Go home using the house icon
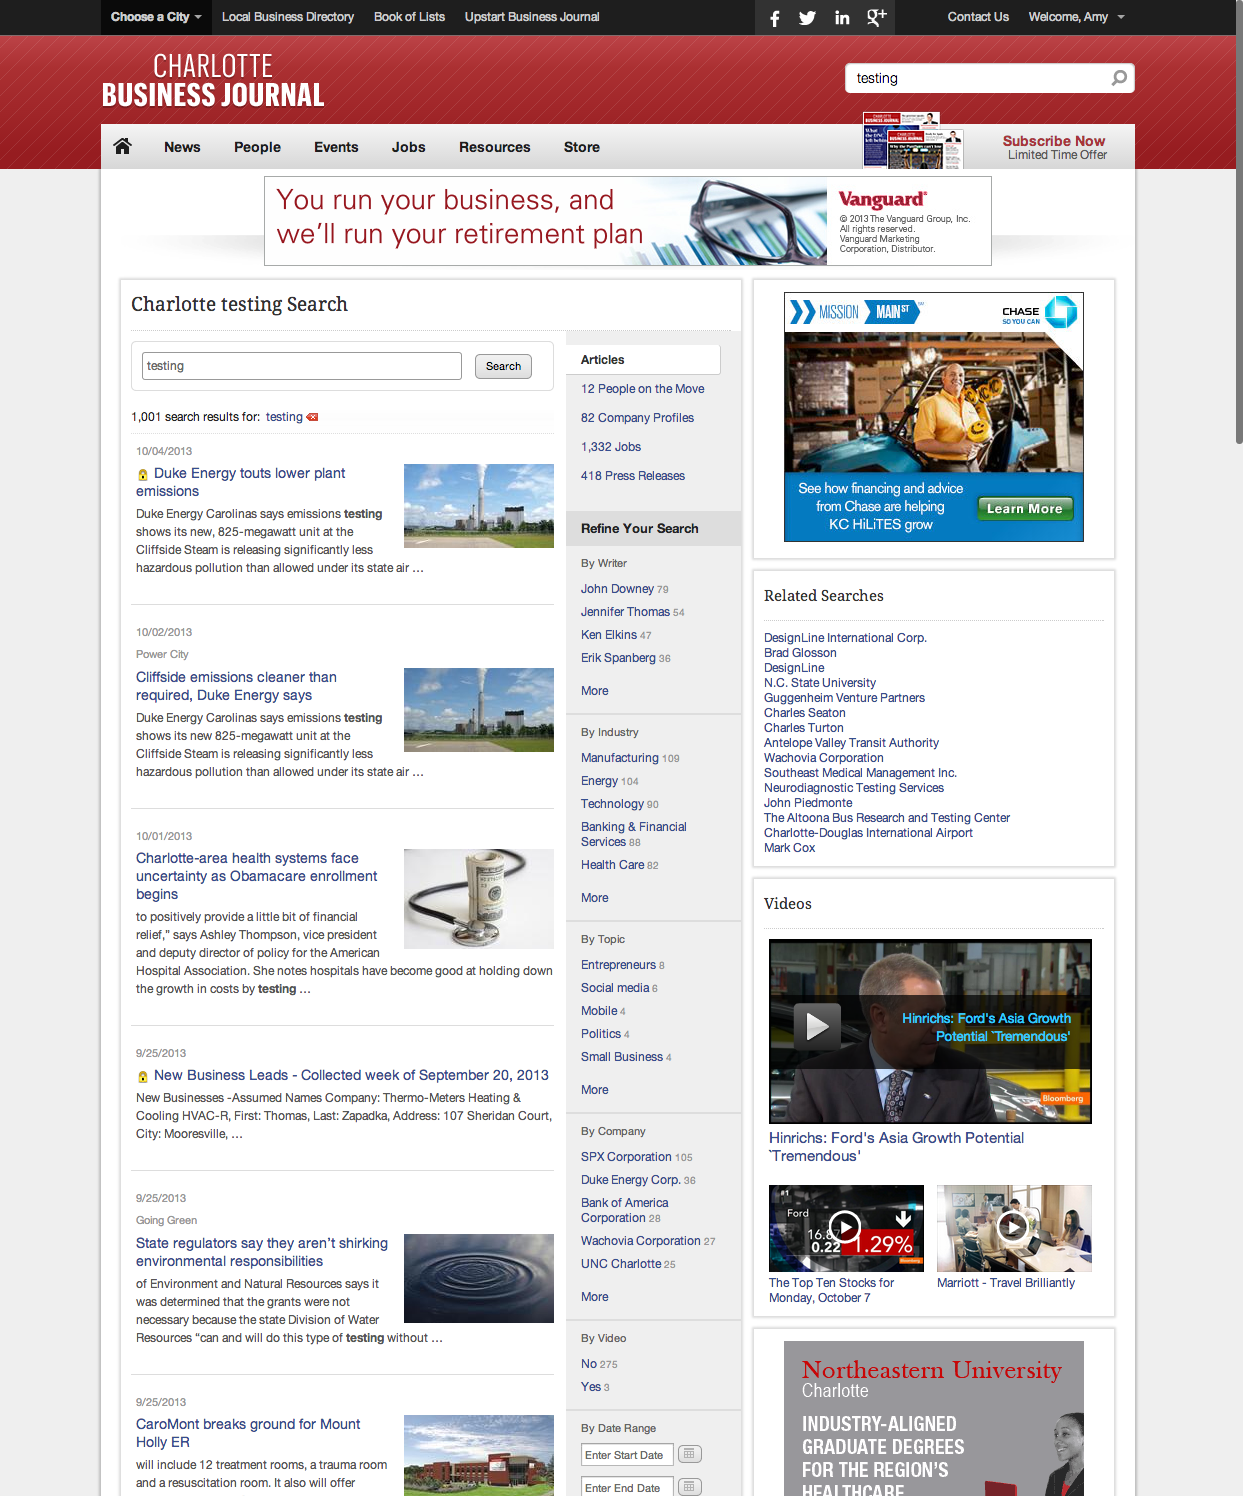The image size is (1243, 1496). click(x=122, y=146)
